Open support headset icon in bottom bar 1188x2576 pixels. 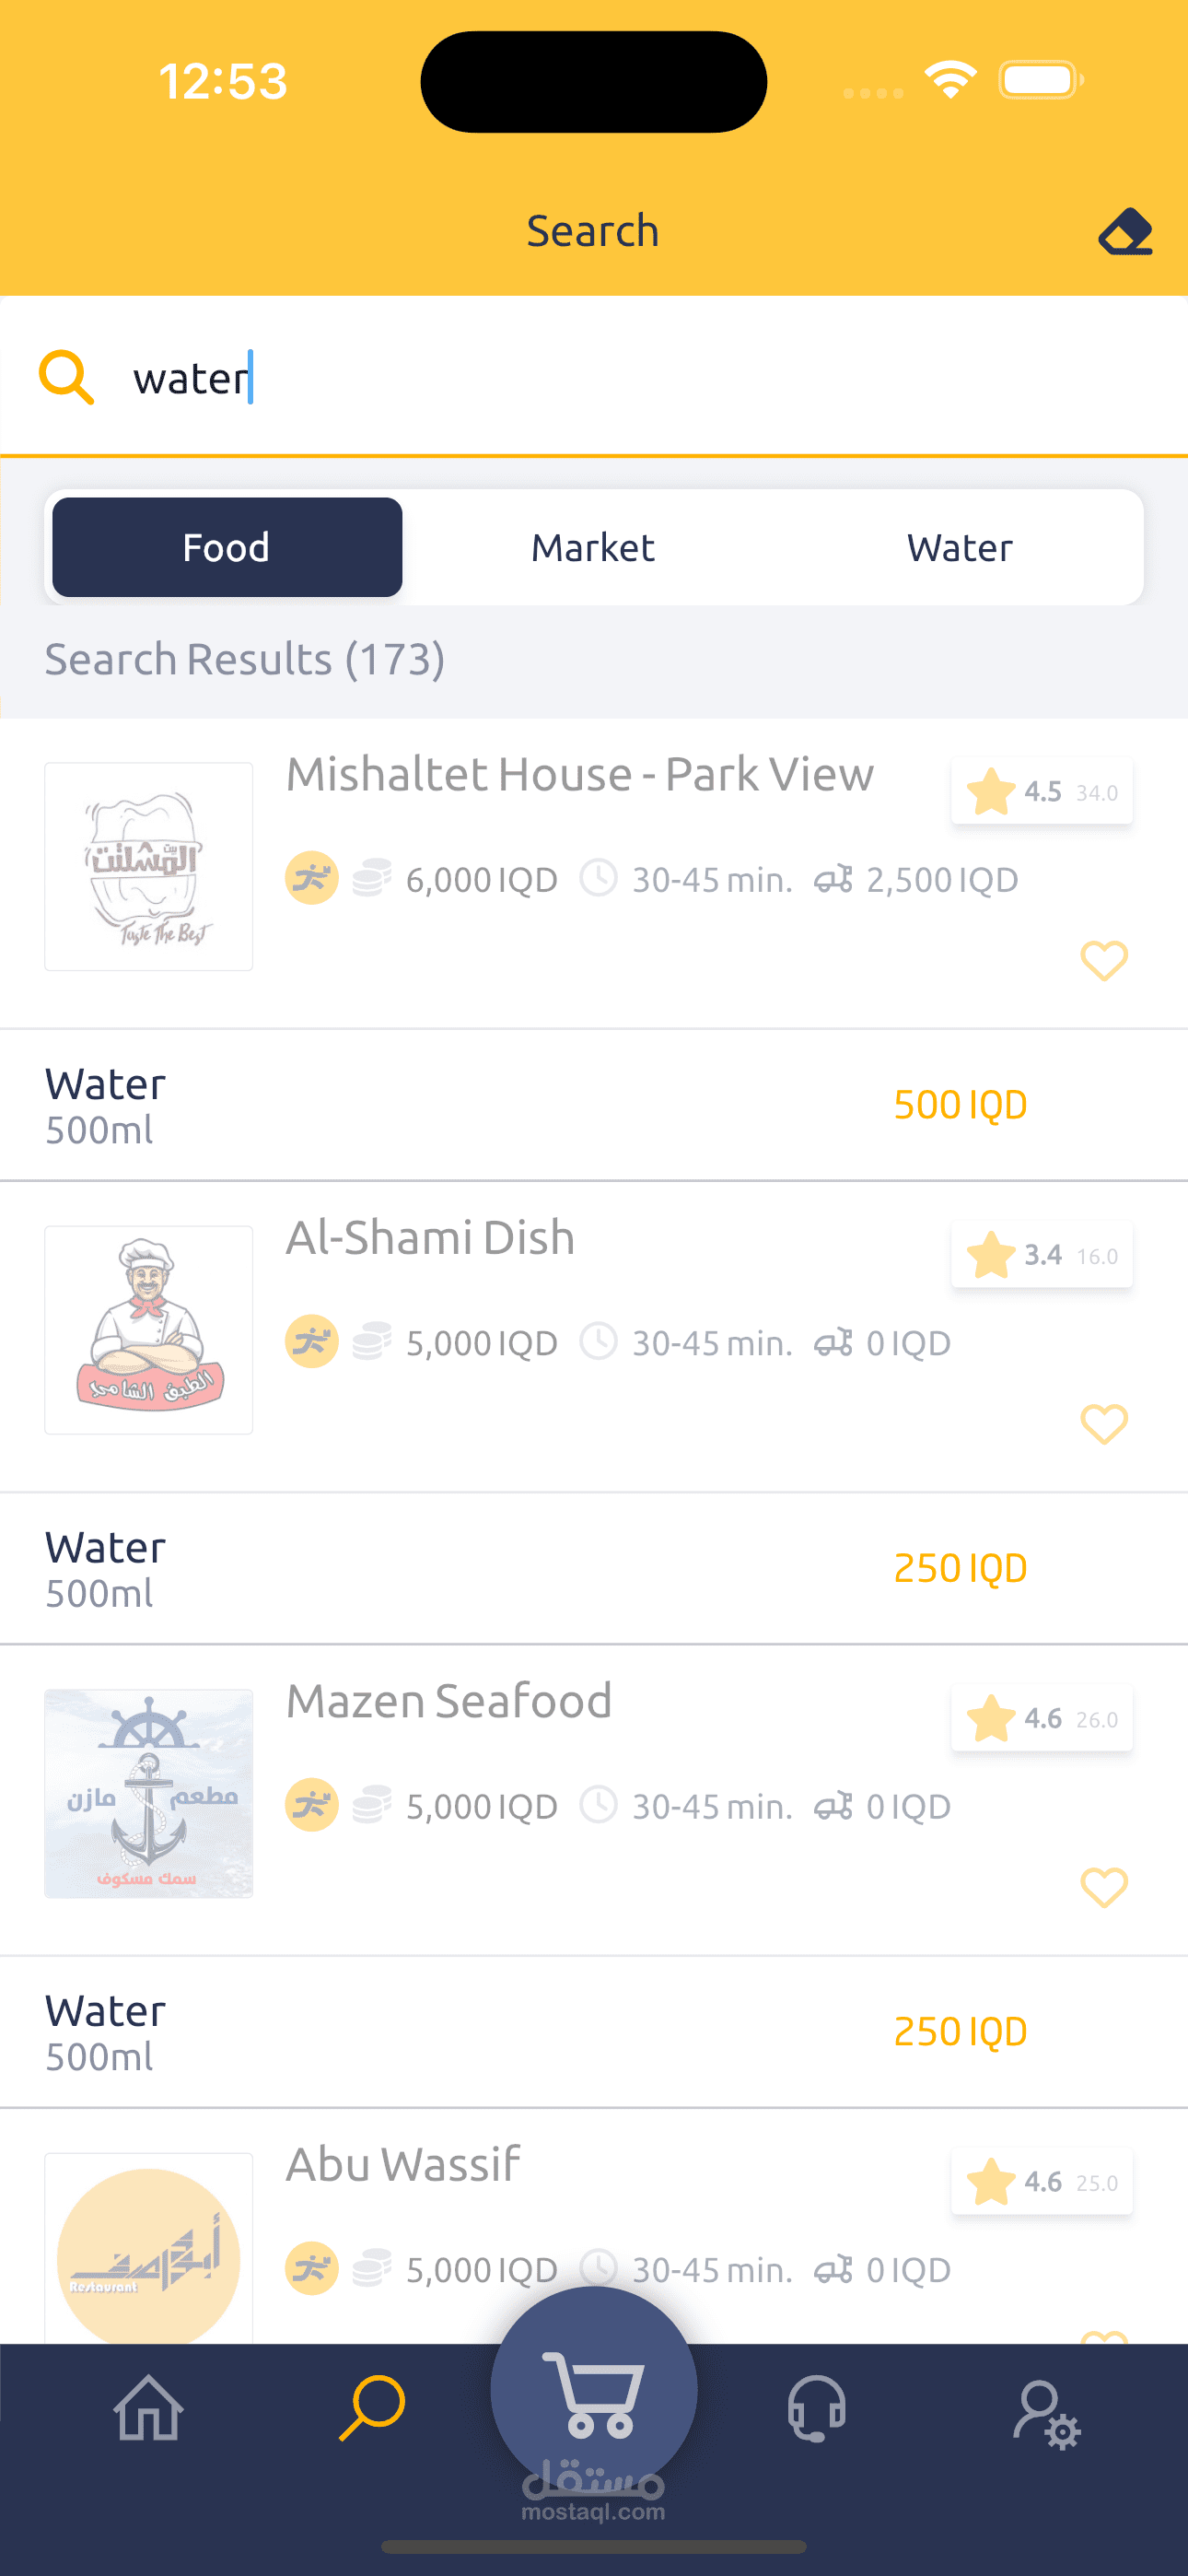click(817, 2408)
